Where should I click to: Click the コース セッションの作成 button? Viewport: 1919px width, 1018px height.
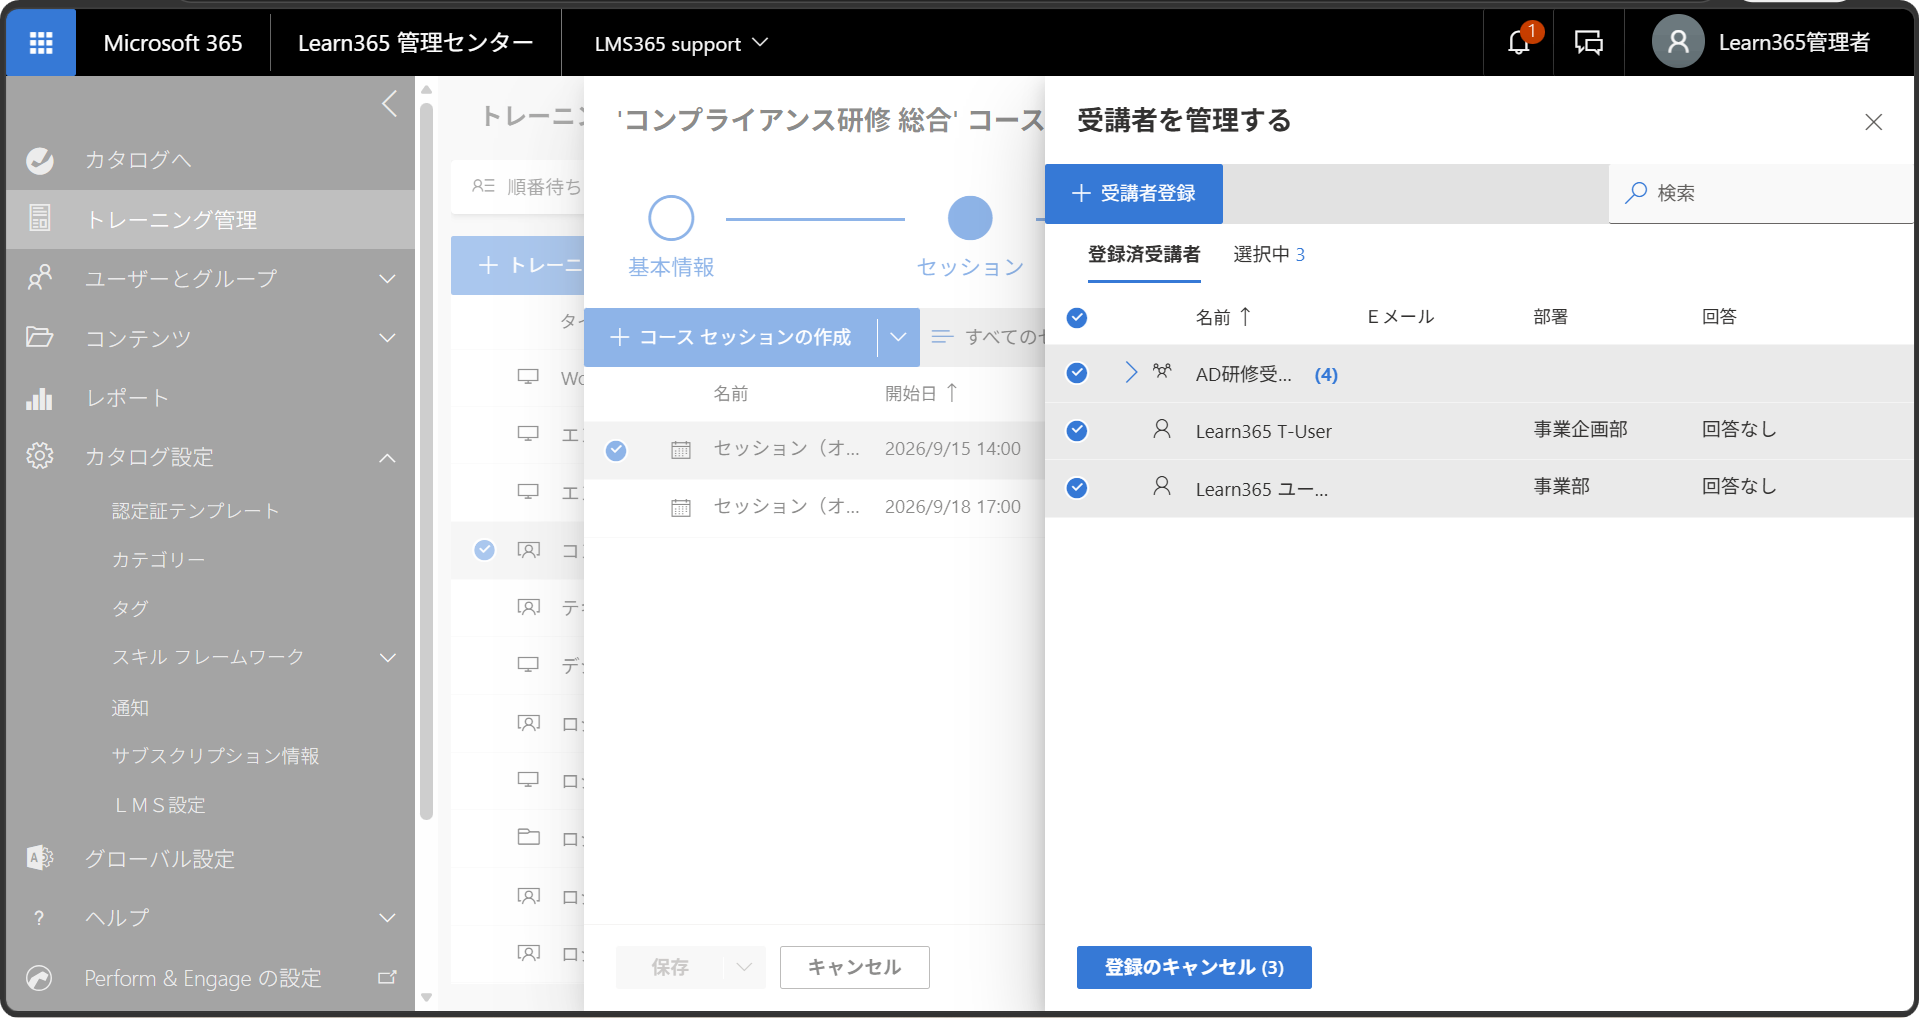(x=731, y=337)
